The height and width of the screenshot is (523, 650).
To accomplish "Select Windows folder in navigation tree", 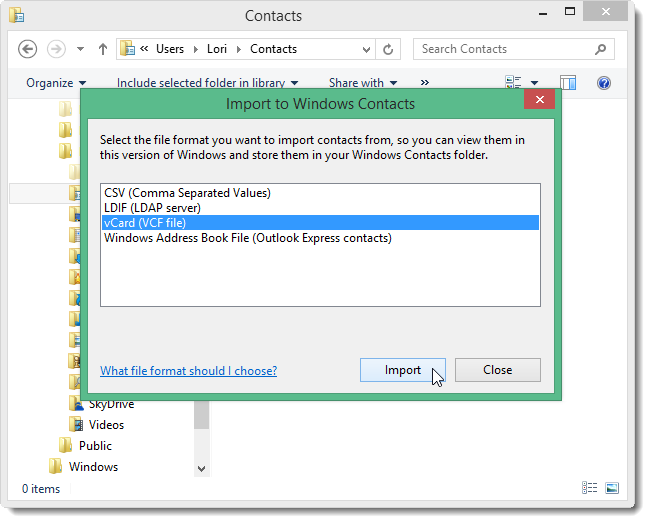I will click(93, 467).
